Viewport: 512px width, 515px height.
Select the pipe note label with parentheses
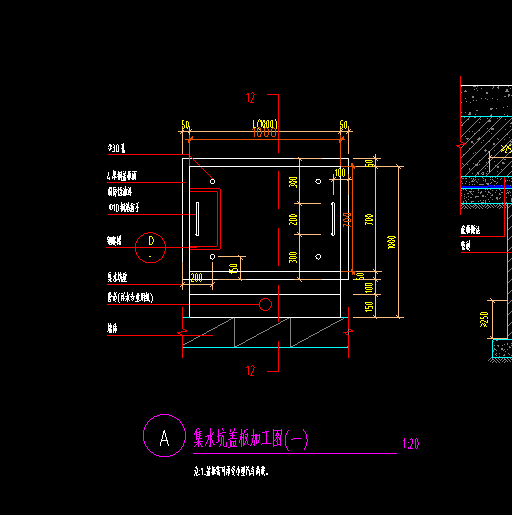pos(130,297)
